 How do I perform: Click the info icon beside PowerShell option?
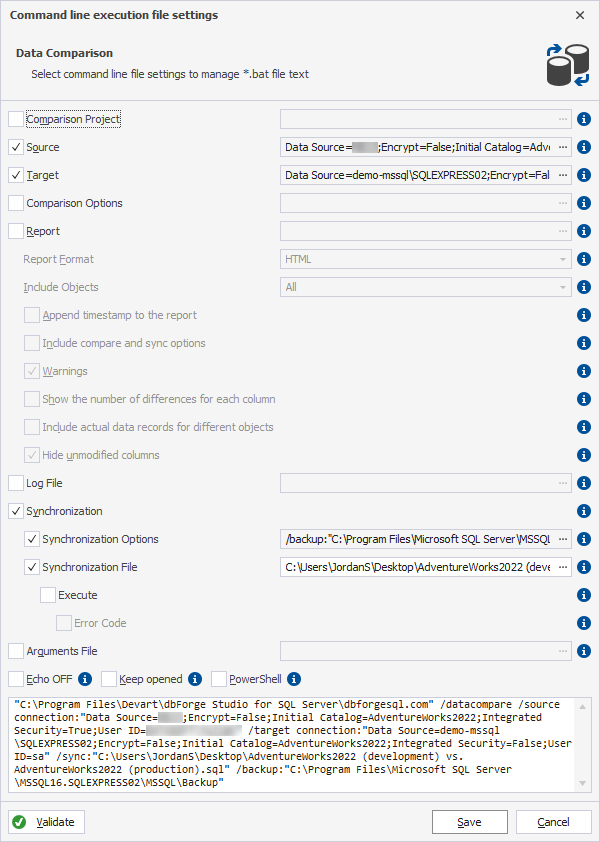pyautogui.click(x=294, y=679)
